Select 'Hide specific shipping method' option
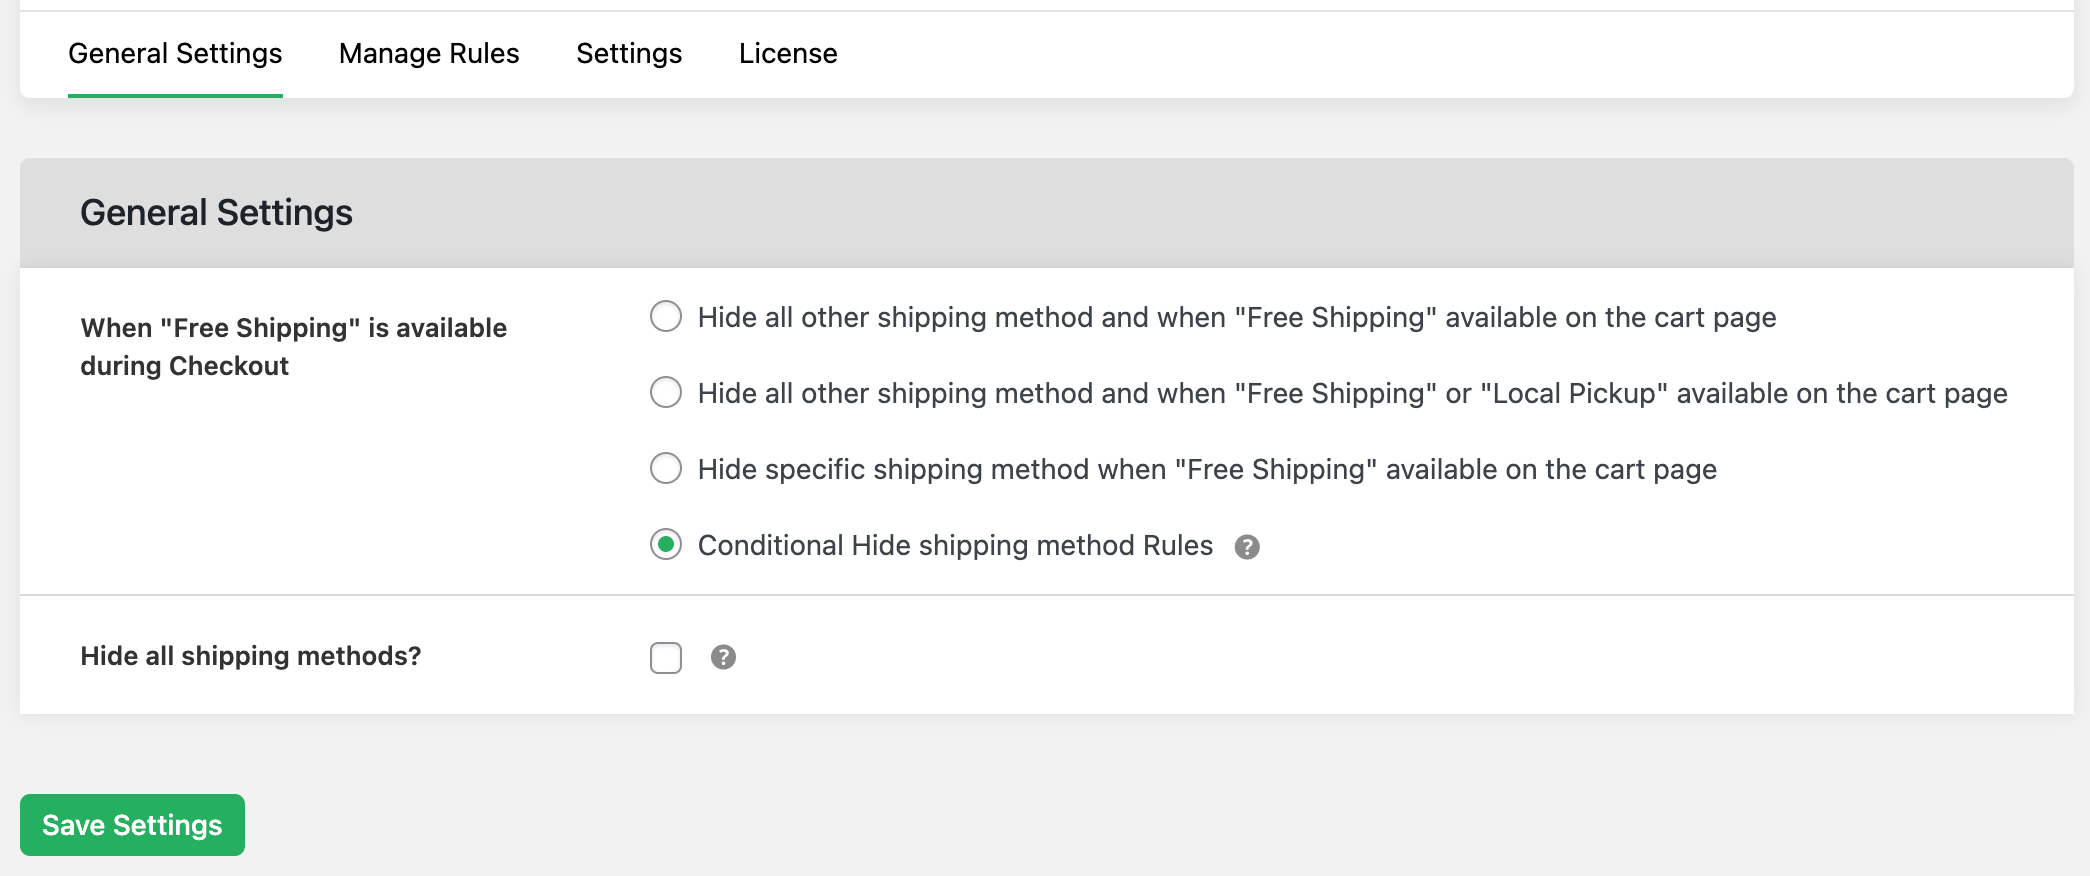The image size is (2090, 876). point(665,468)
